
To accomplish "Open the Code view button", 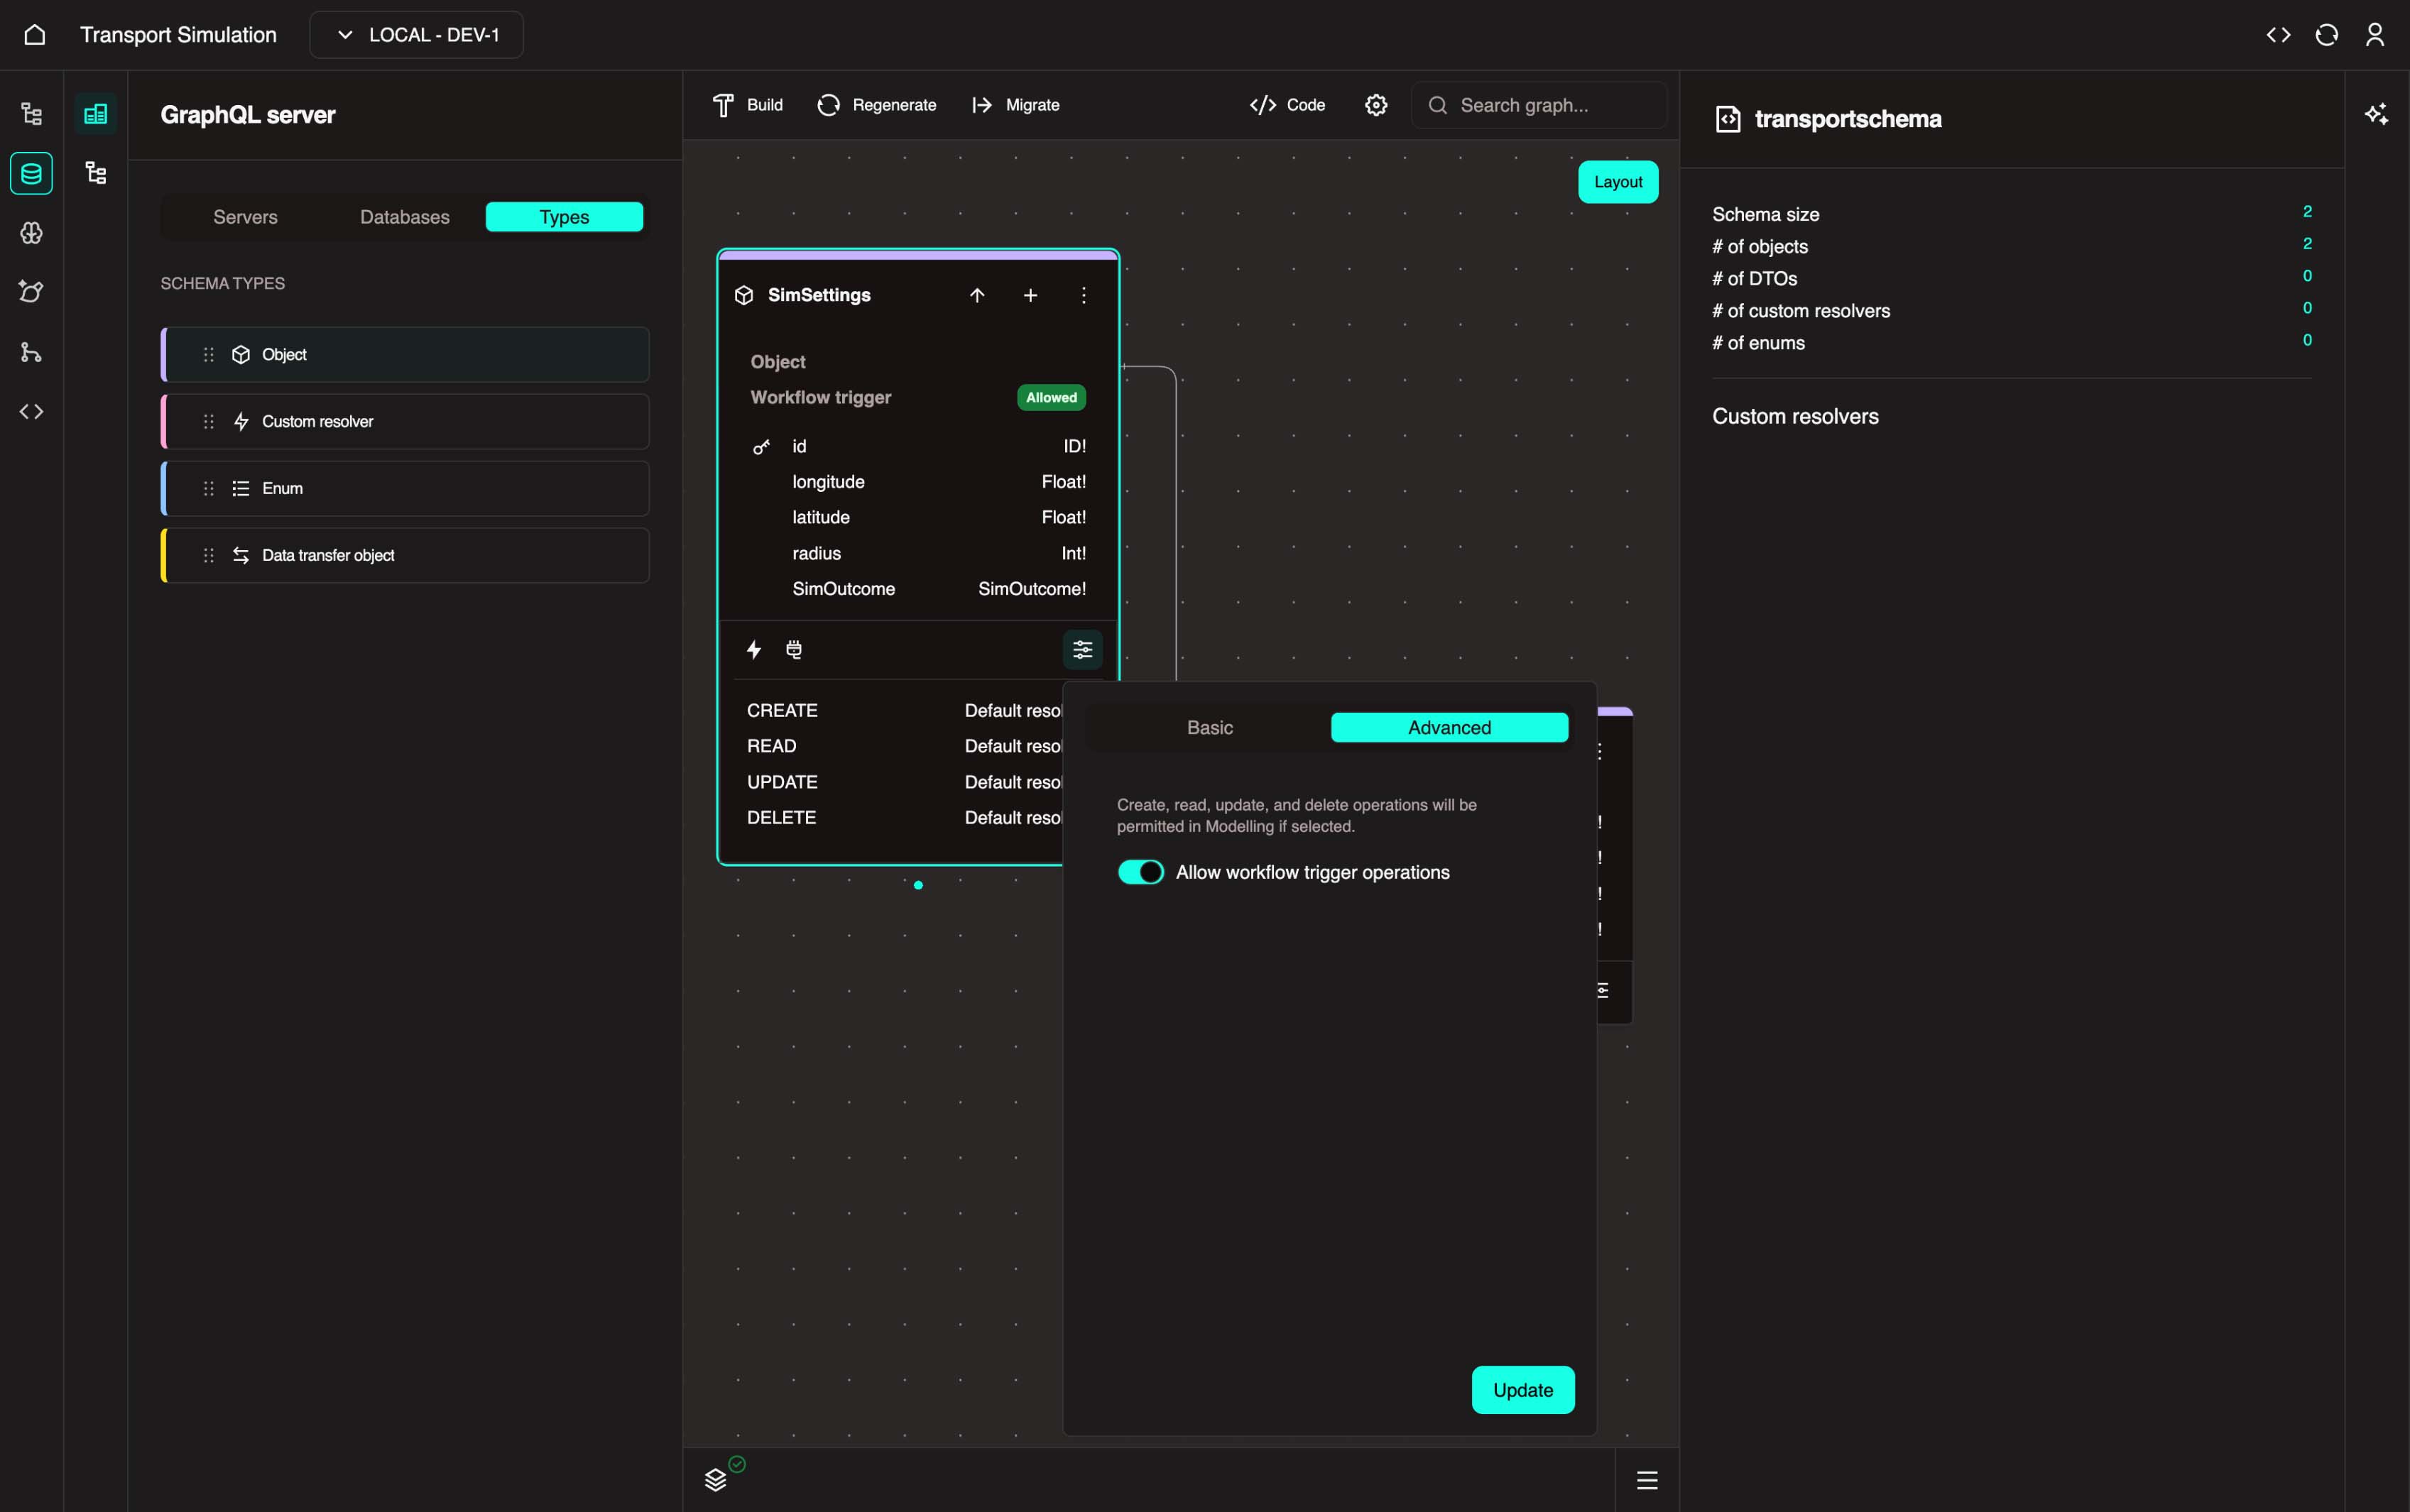I will click(x=1287, y=105).
